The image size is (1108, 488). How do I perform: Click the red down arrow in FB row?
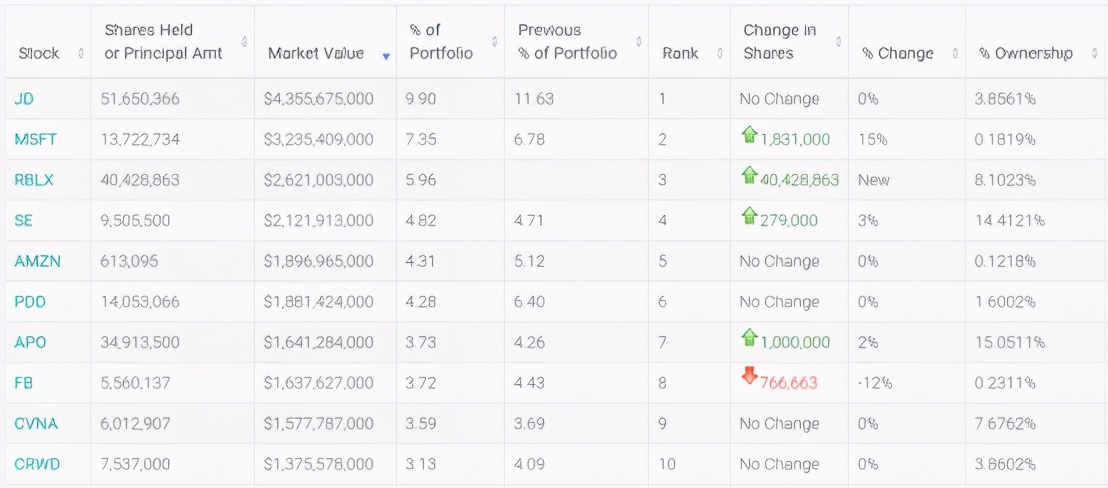tap(749, 377)
